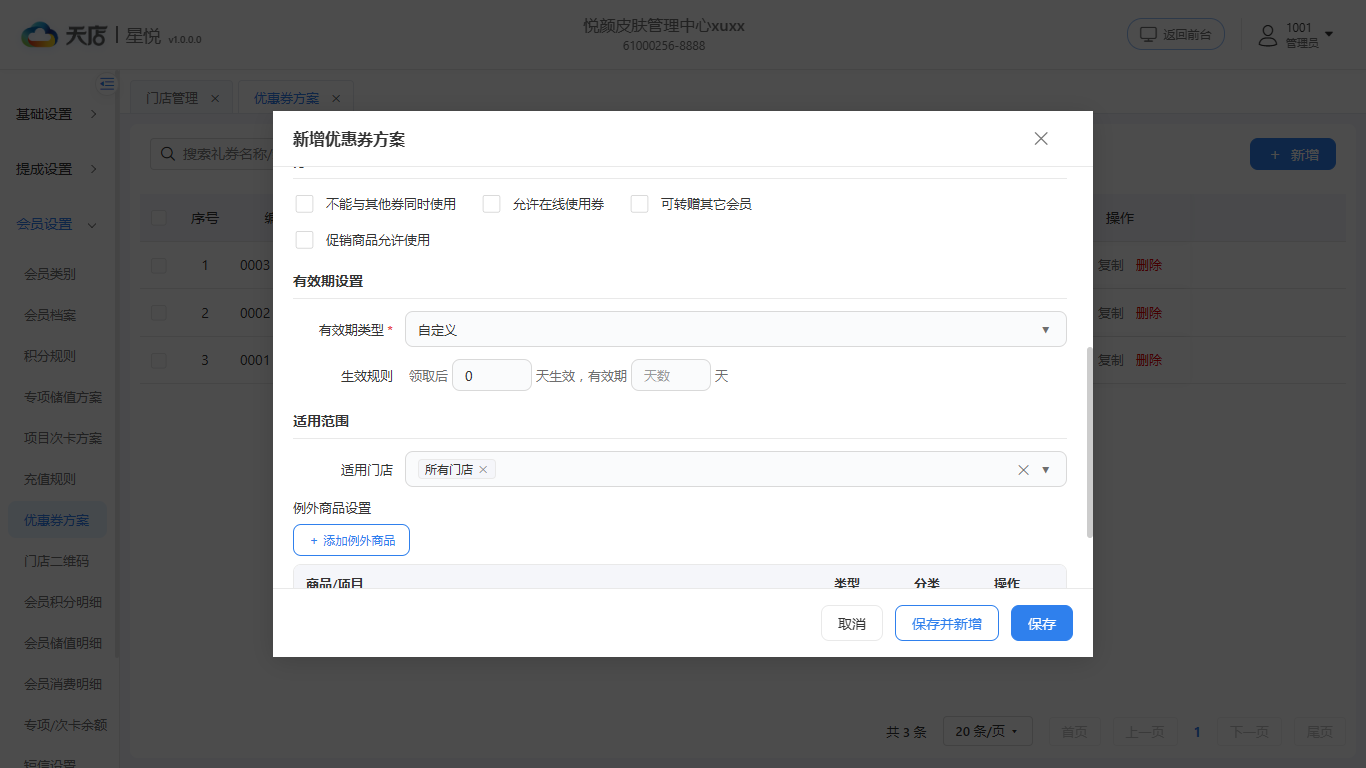Image resolution: width=1366 pixels, height=768 pixels.
Task: Expand 提成设置 menu
Action: click(x=57, y=169)
